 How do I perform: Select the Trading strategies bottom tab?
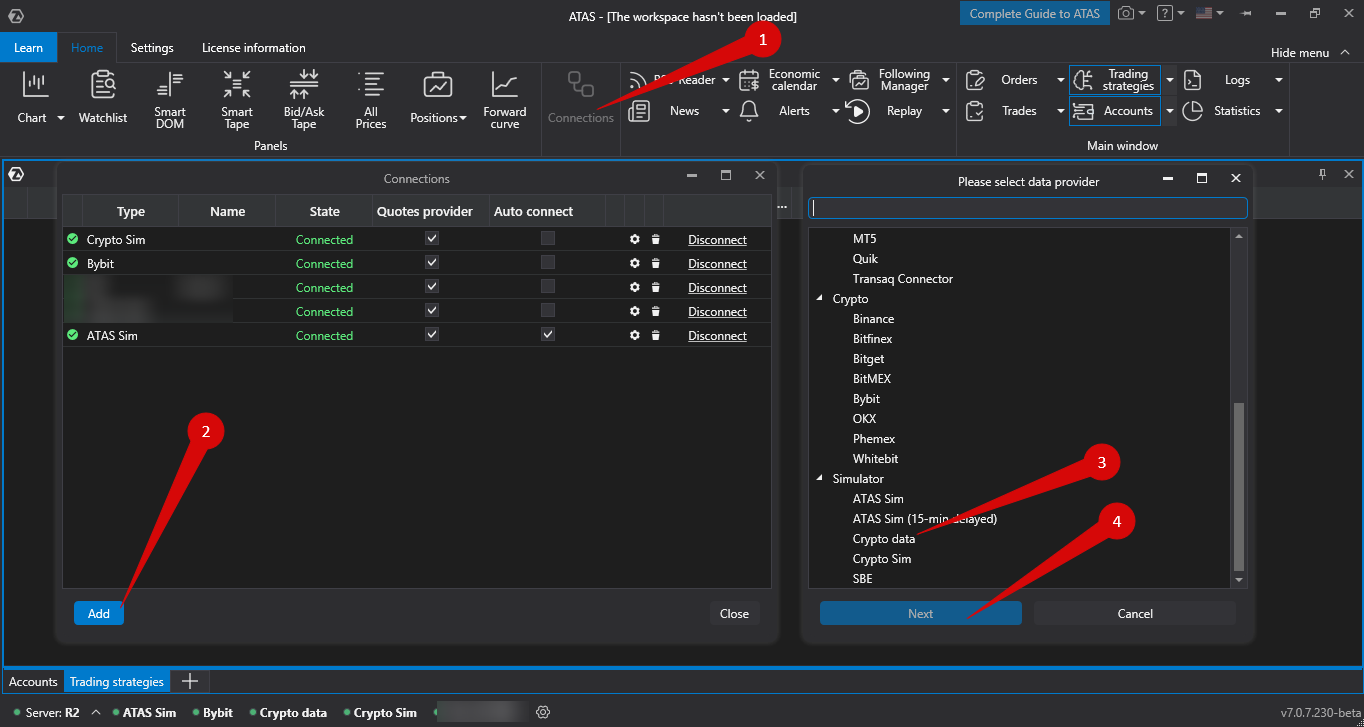coord(117,682)
